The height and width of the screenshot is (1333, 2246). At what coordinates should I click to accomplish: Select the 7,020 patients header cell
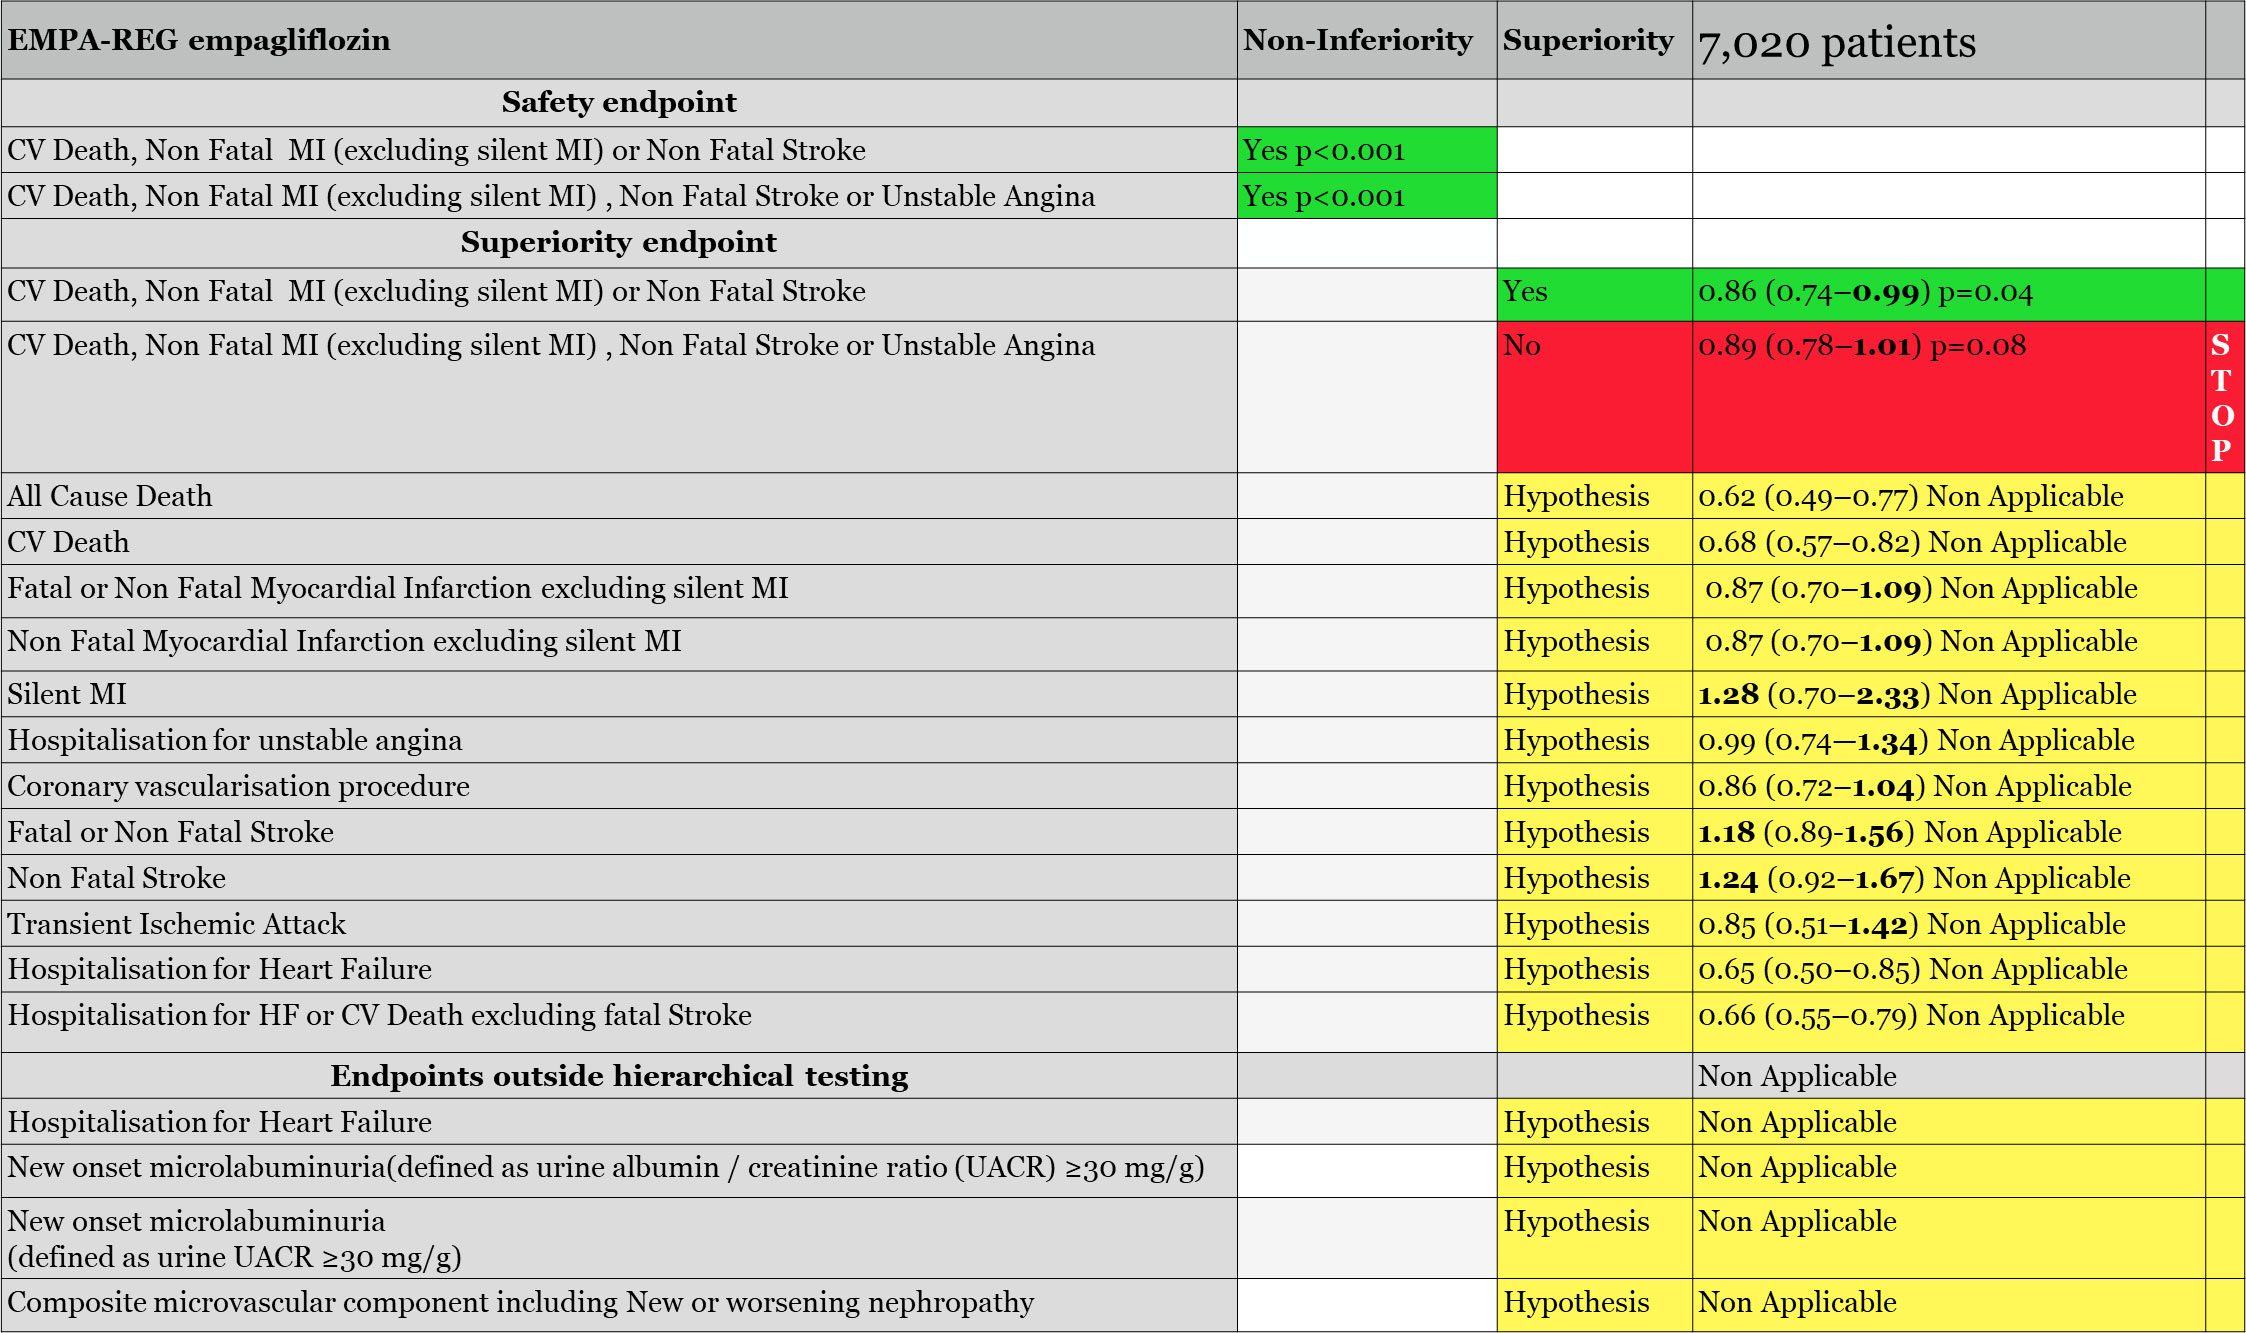pyautogui.click(x=1949, y=40)
